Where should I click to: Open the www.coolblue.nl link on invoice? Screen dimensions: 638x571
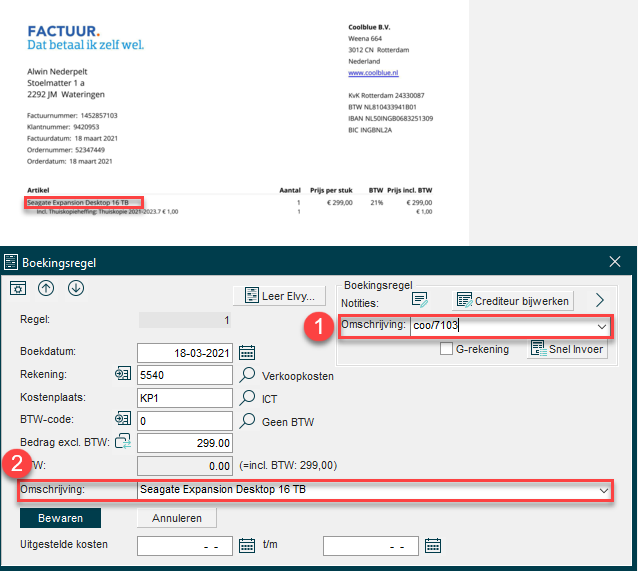(373, 73)
